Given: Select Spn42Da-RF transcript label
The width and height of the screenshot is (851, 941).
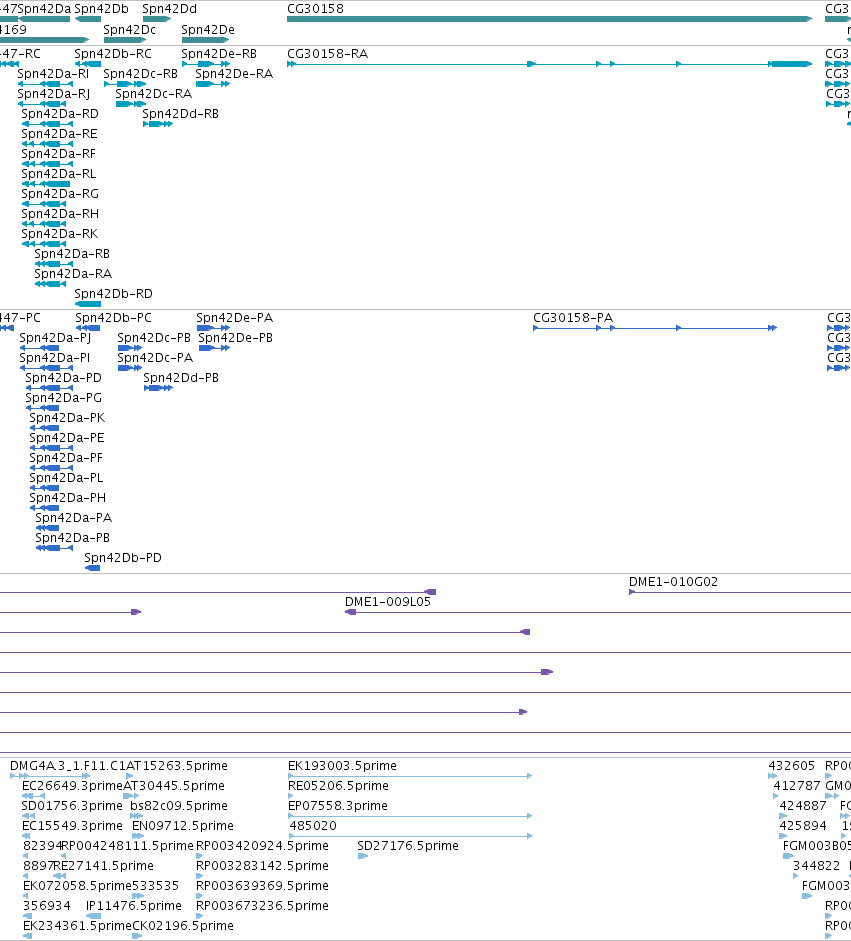Looking at the screenshot, I should pos(59,154).
